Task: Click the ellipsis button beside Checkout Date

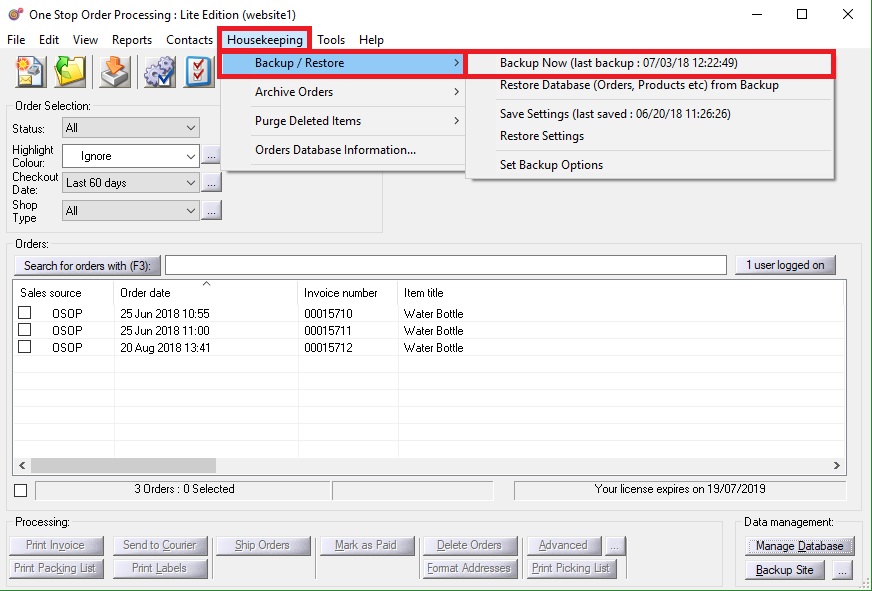Action: (211, 182)
